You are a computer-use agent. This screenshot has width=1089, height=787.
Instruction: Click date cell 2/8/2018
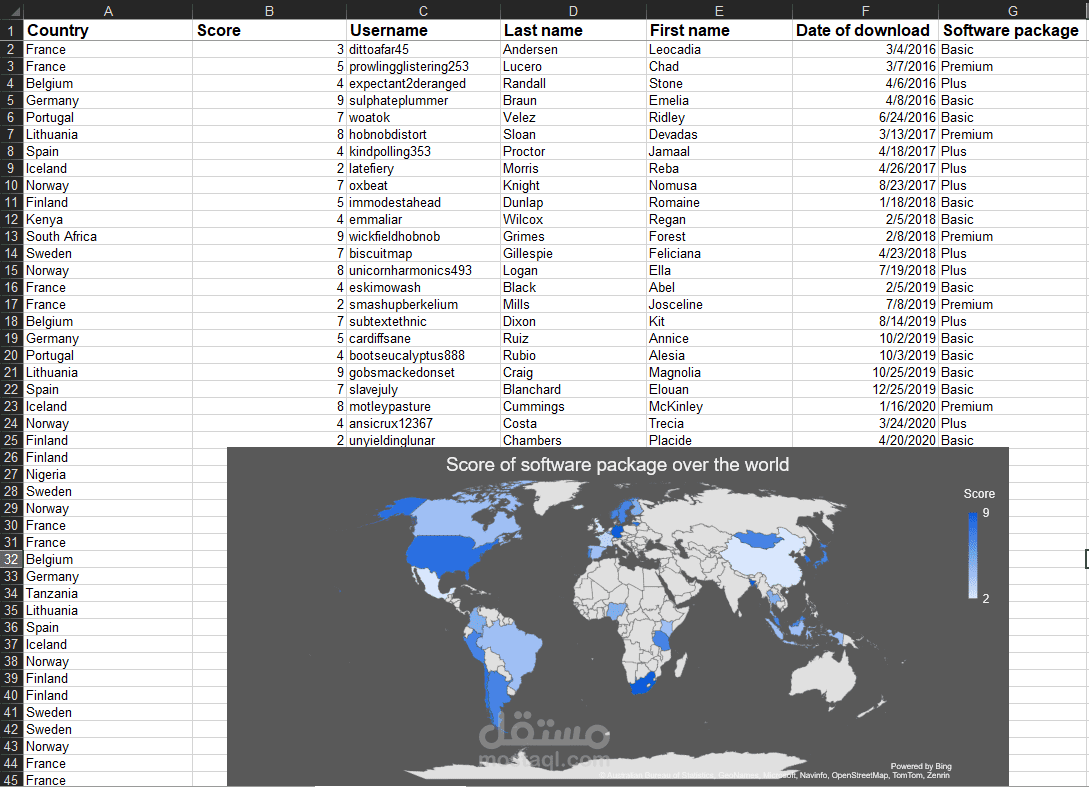pos(865,236)
